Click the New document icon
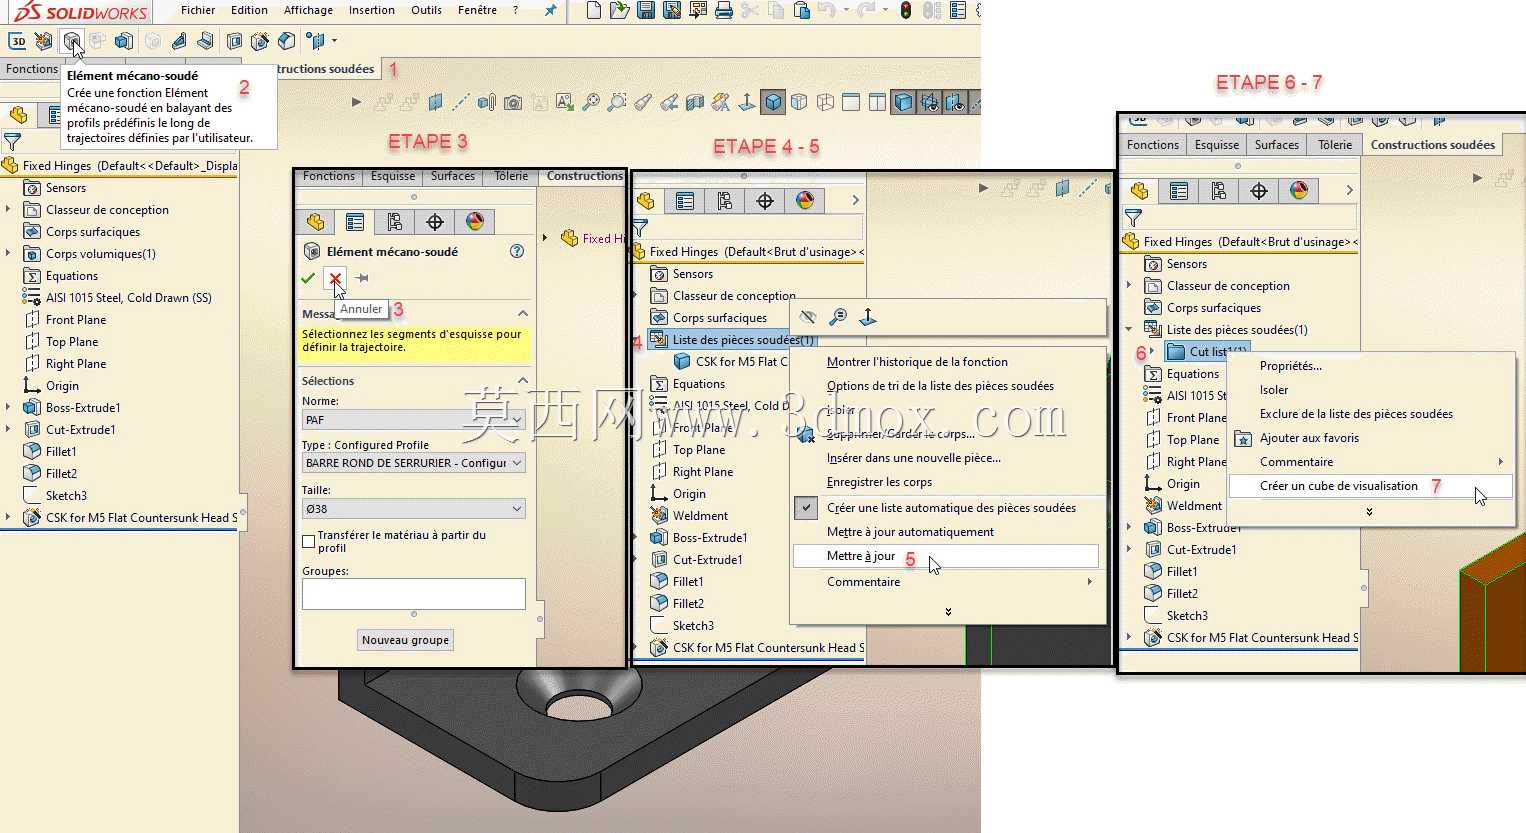Viewport: 1526px width, 833px height. point(594,11)
